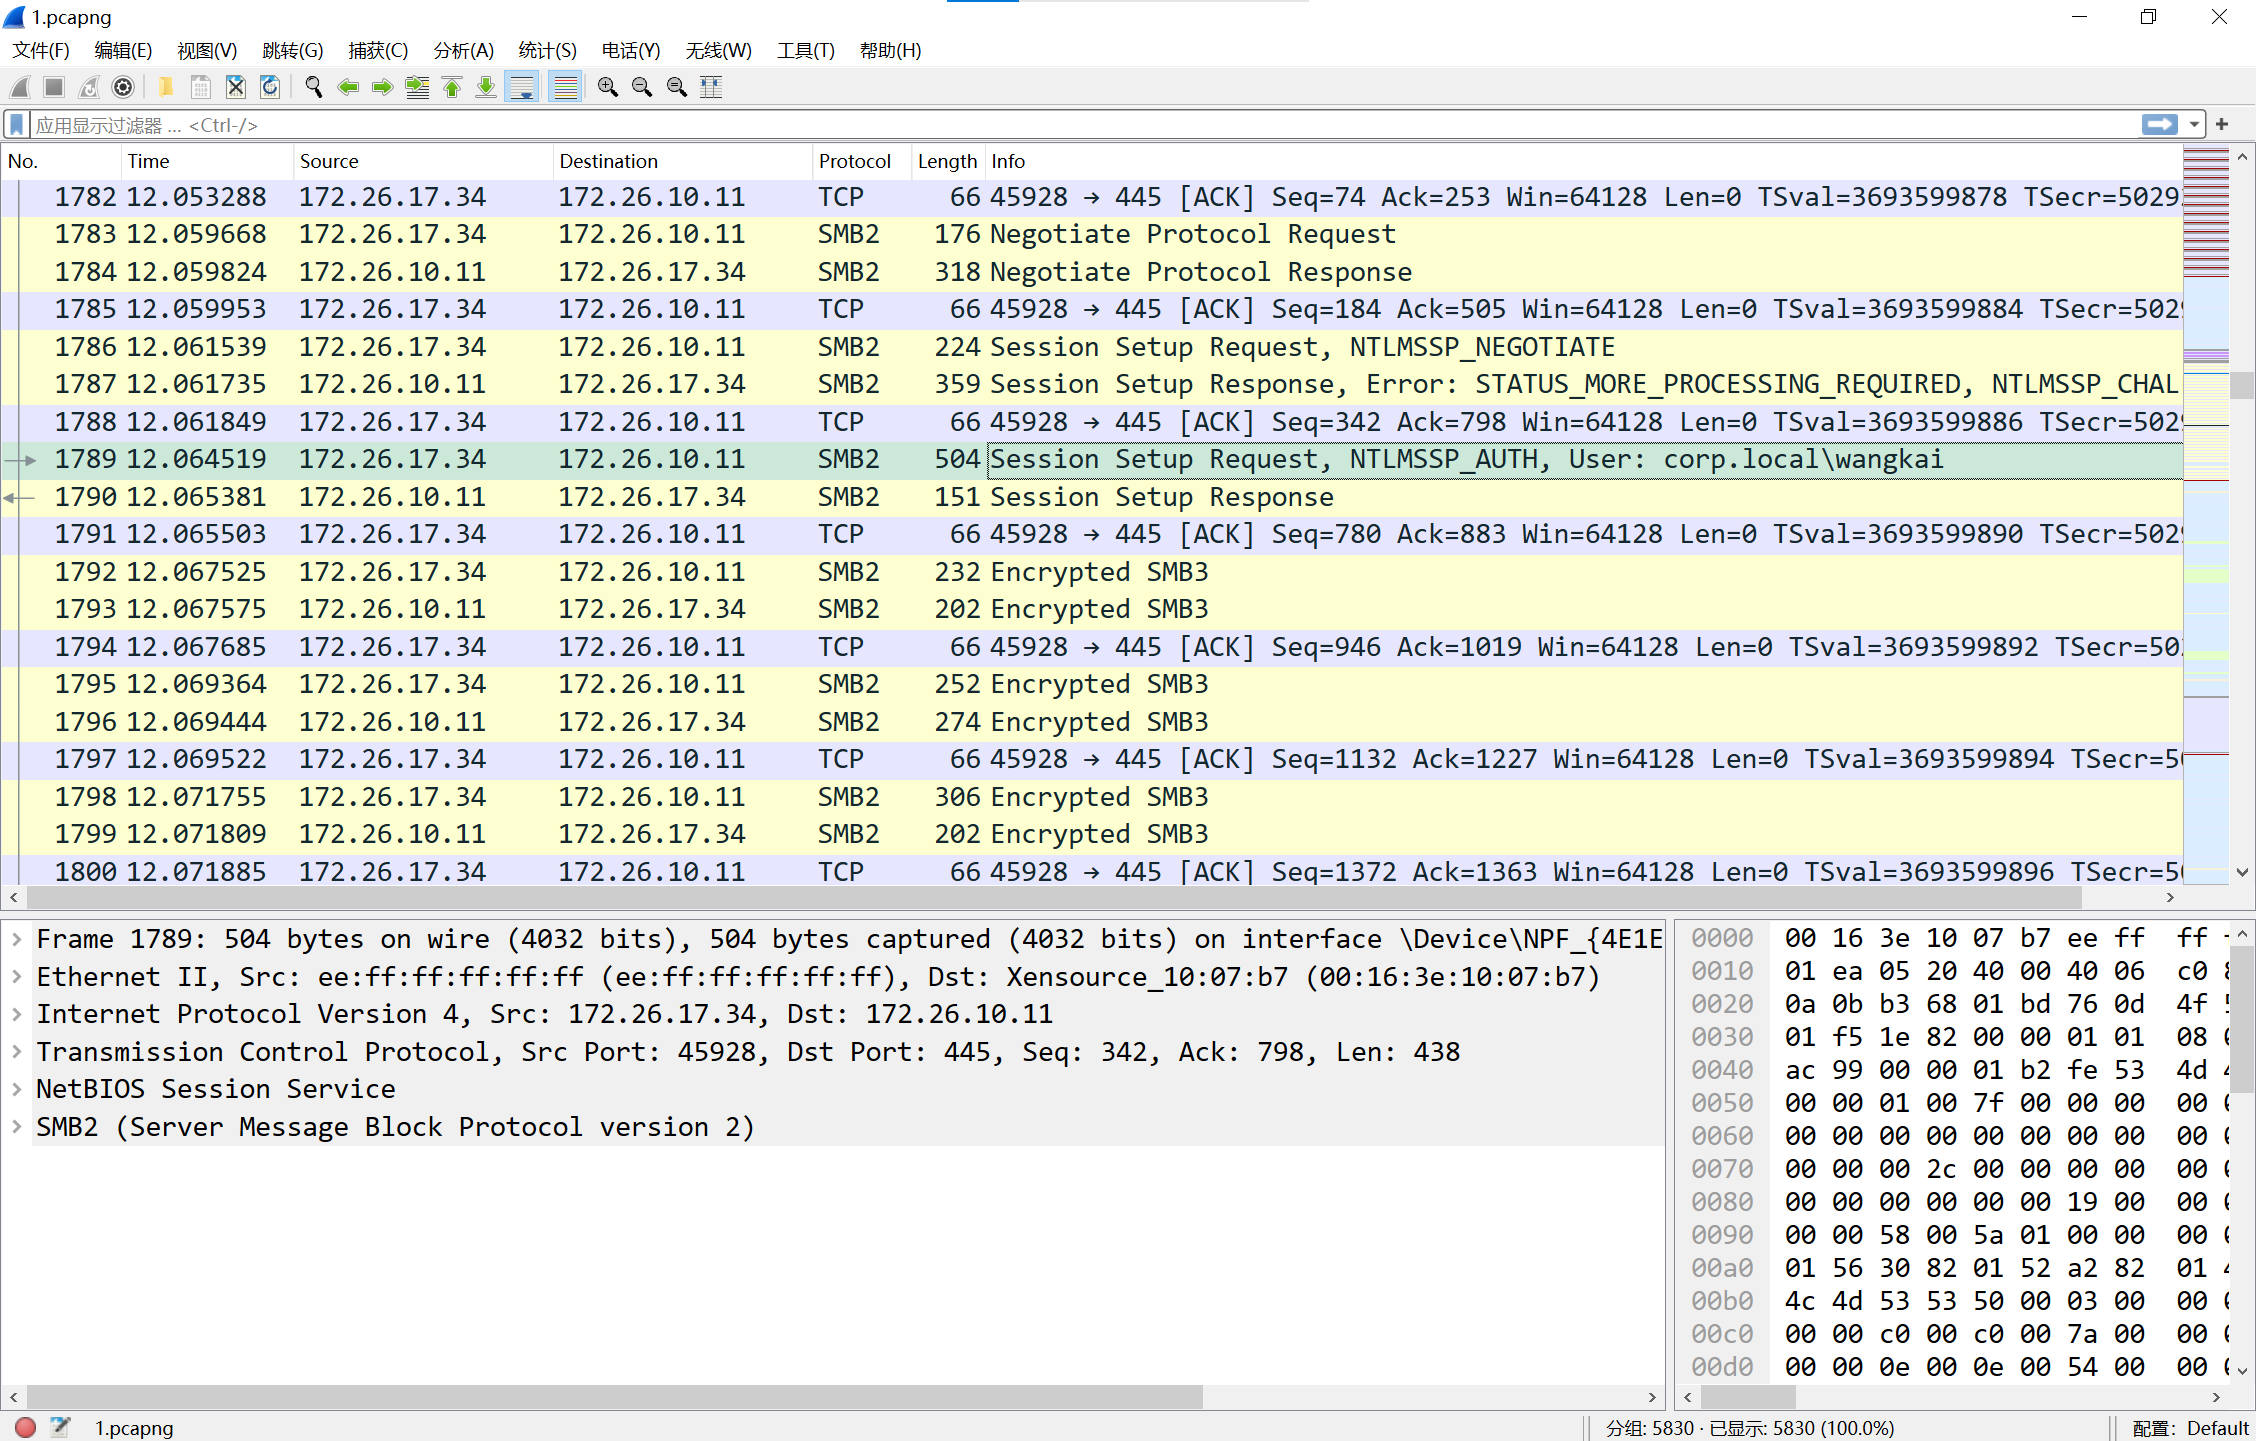Expand the Frame 1789 detail row

[17, 939]
